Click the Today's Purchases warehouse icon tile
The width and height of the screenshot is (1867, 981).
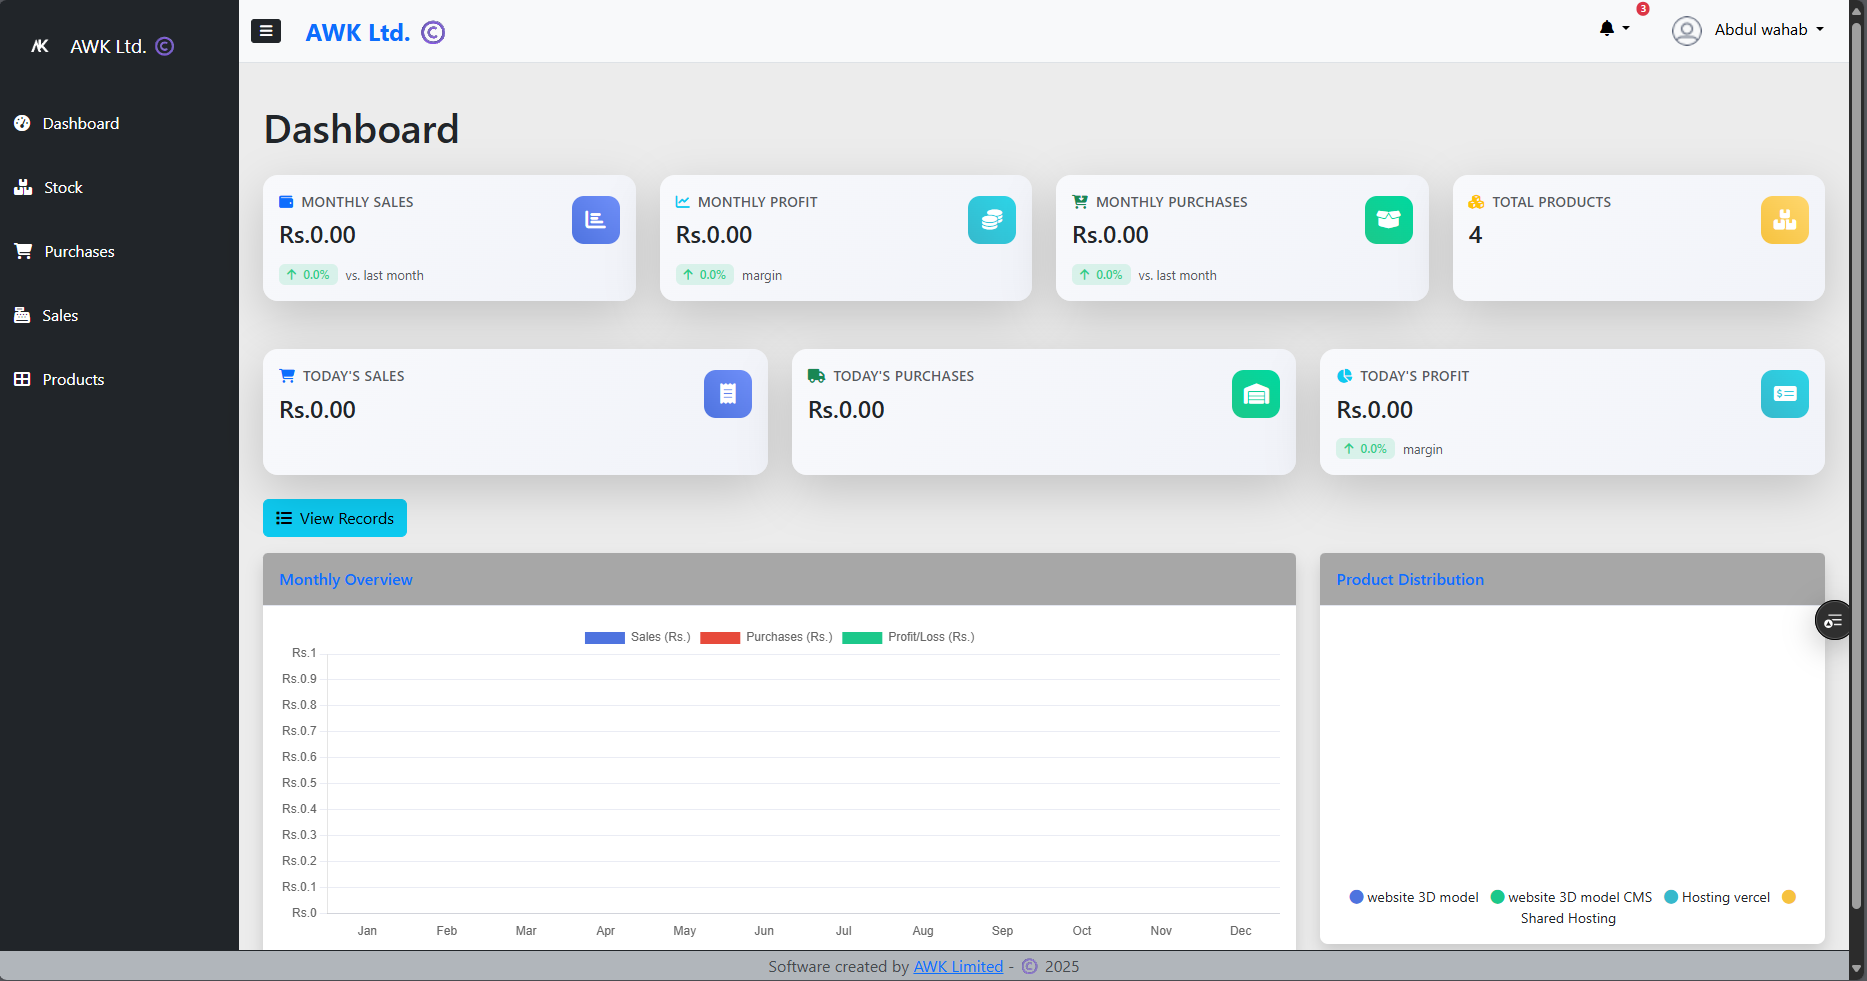pyautogui.click(x=1256, y=394)
